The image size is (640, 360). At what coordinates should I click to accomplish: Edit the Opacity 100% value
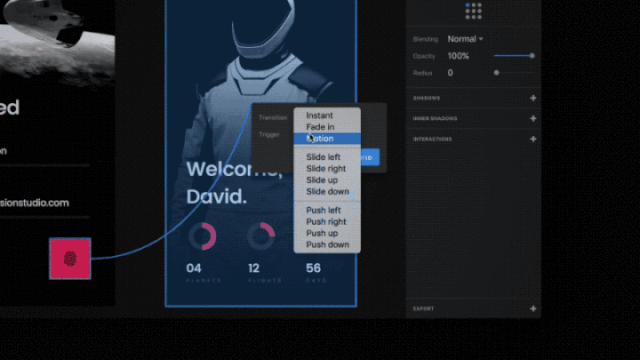pyautogui.click(x=458, y=56)
